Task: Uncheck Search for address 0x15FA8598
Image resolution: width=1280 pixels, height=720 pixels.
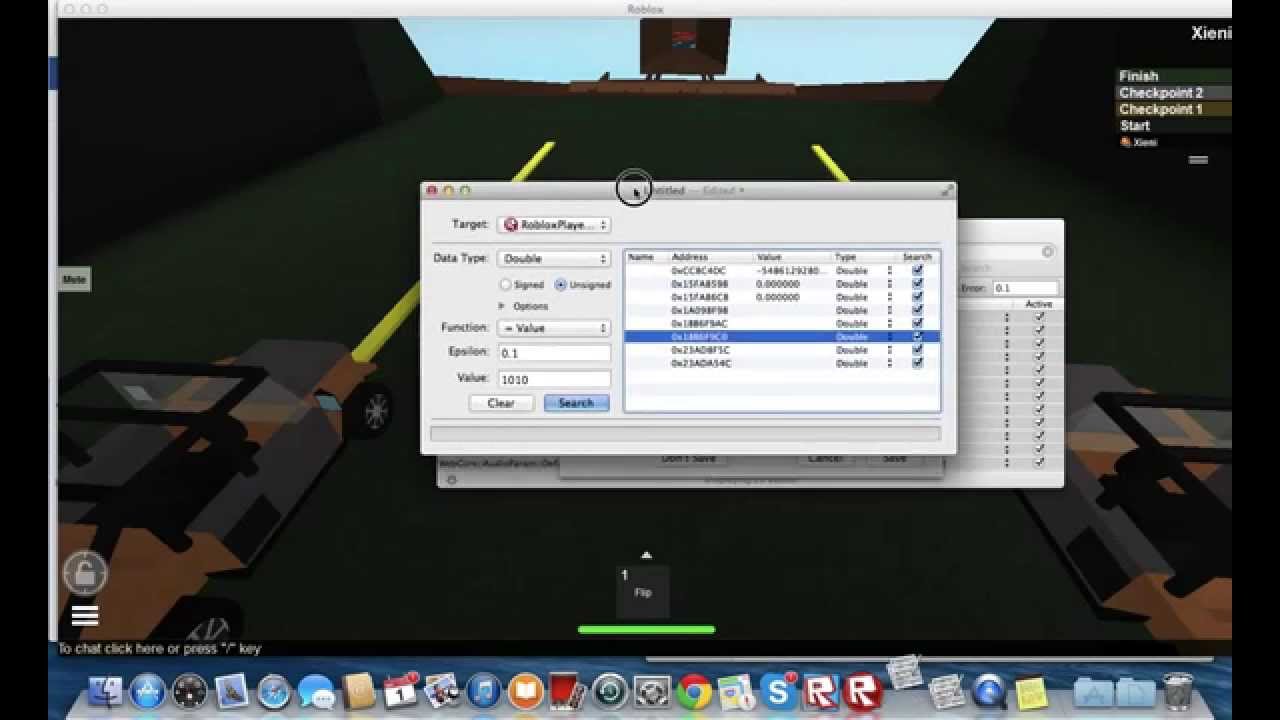Action: pyautogui.click(x=917, y=284)
